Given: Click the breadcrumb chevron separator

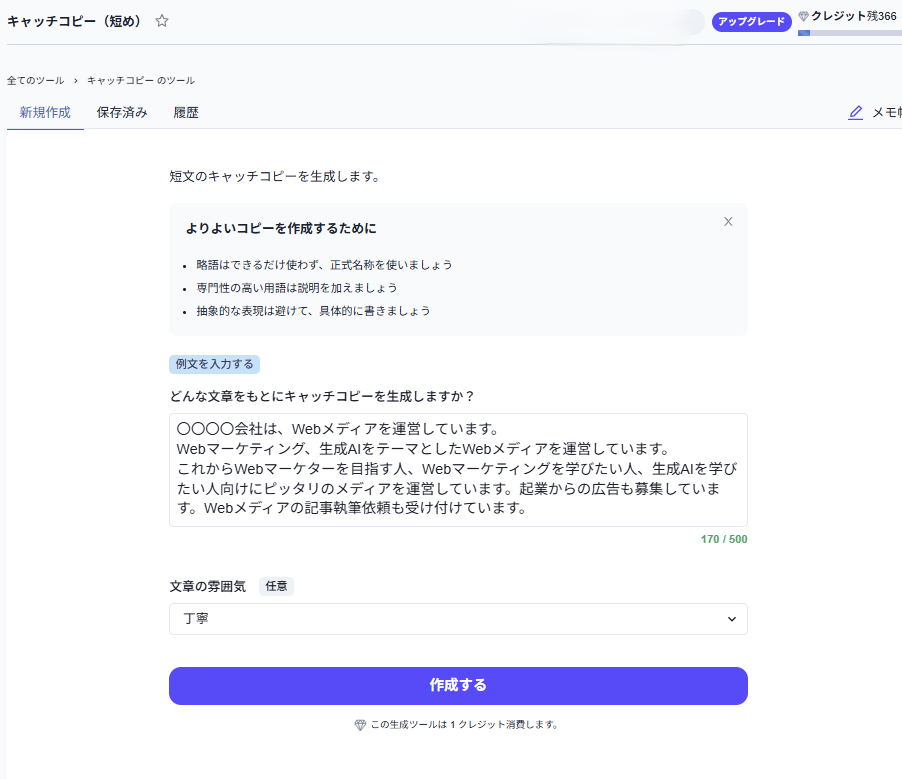Looking at the screenshot, I should pyautogui.click(x=75, y=81).
